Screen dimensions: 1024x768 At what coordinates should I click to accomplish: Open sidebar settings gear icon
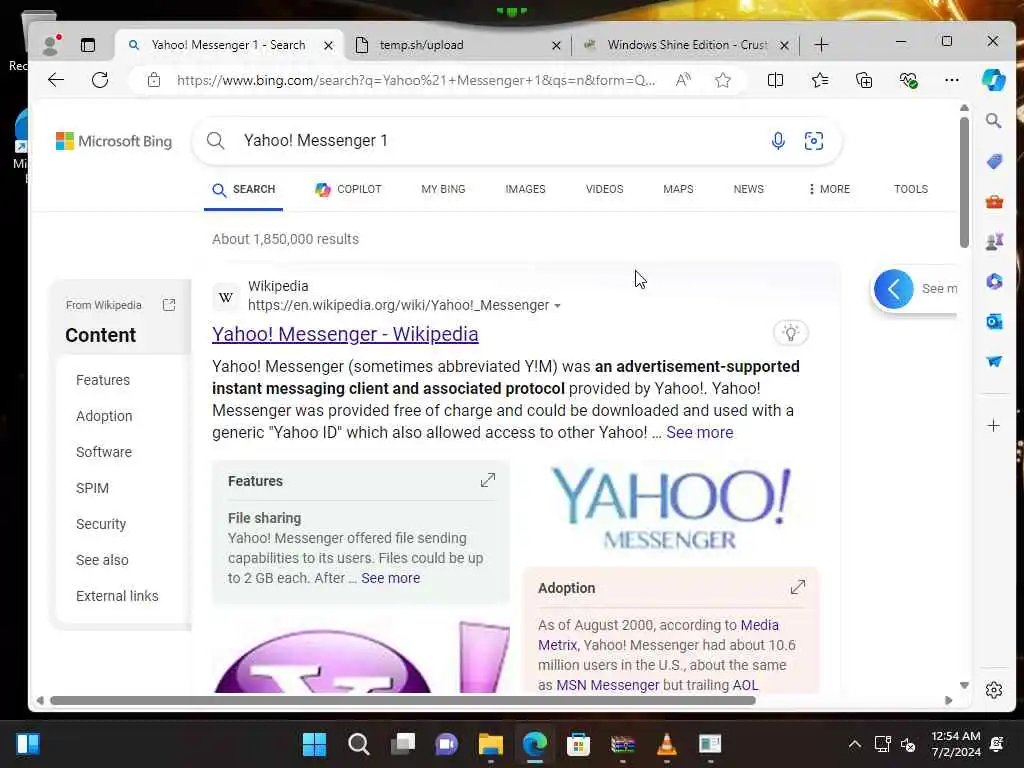click(993, 690)
